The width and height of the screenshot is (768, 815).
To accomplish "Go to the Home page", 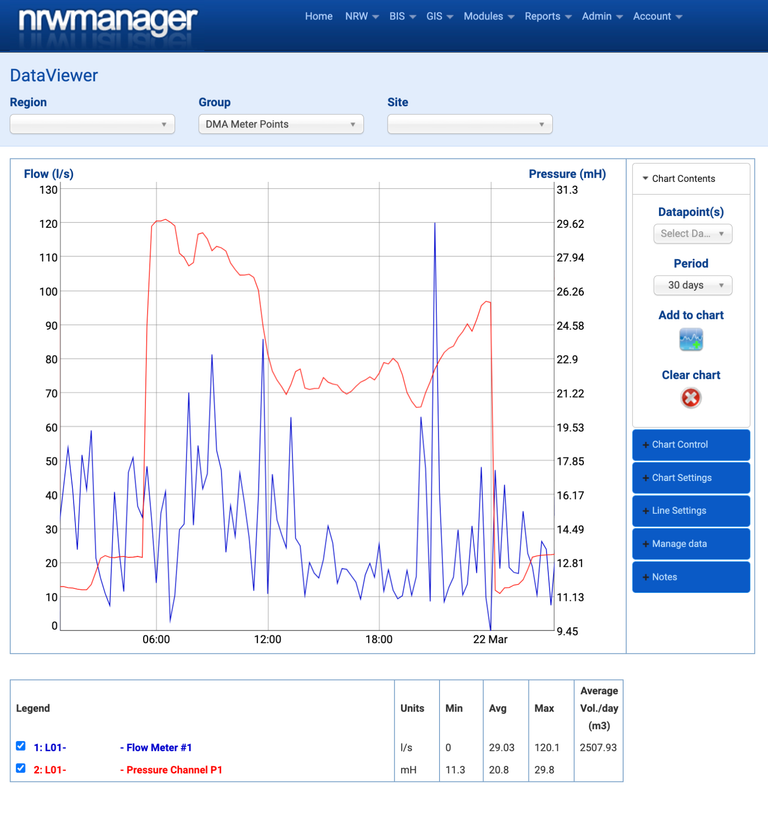I will pyautogui.click(x=318, y=17).
